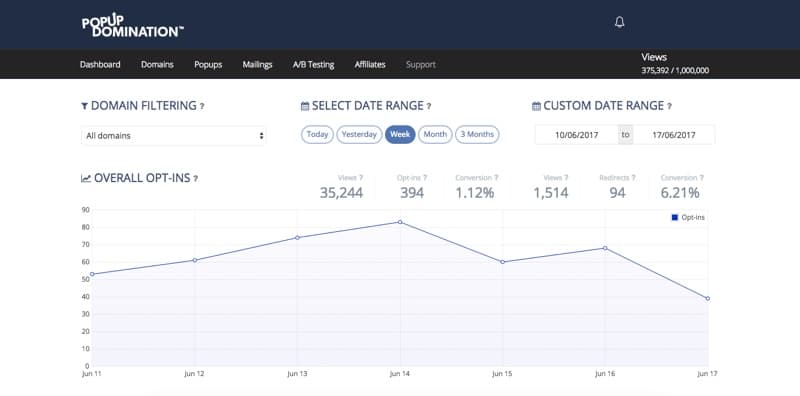Open Select Date Range help question mark
Screen dimensions: 800x396
[x=429, y=107]
